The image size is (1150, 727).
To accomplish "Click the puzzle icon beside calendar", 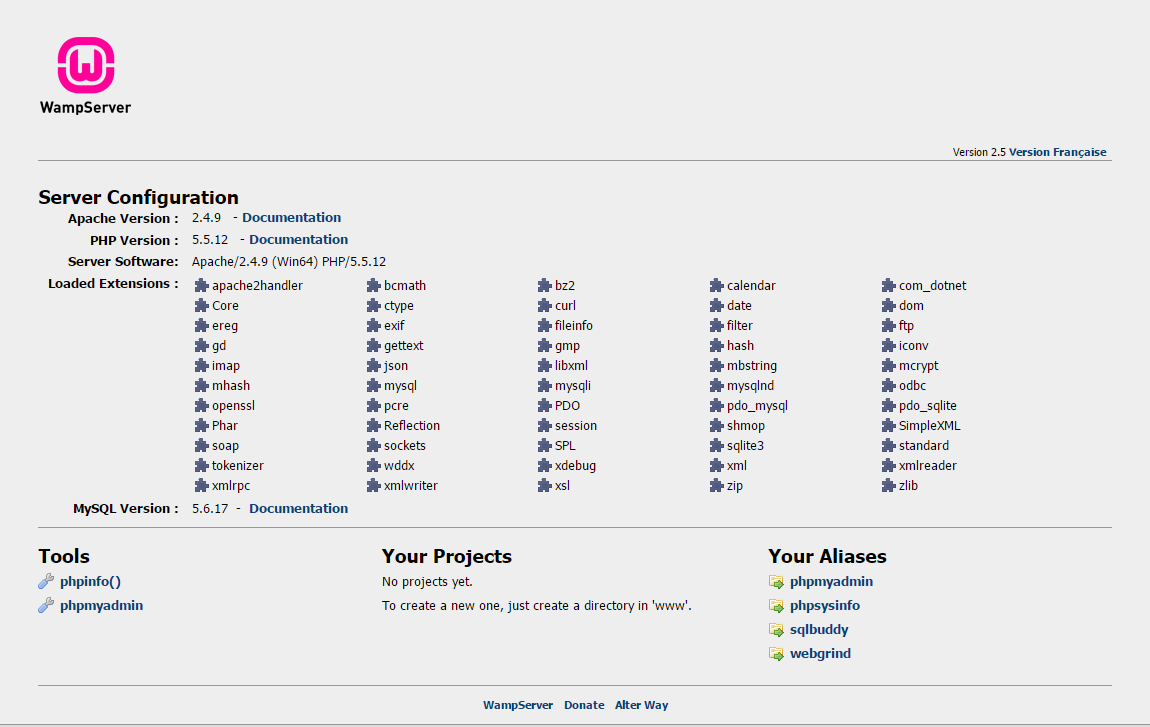I will point(717,285).
